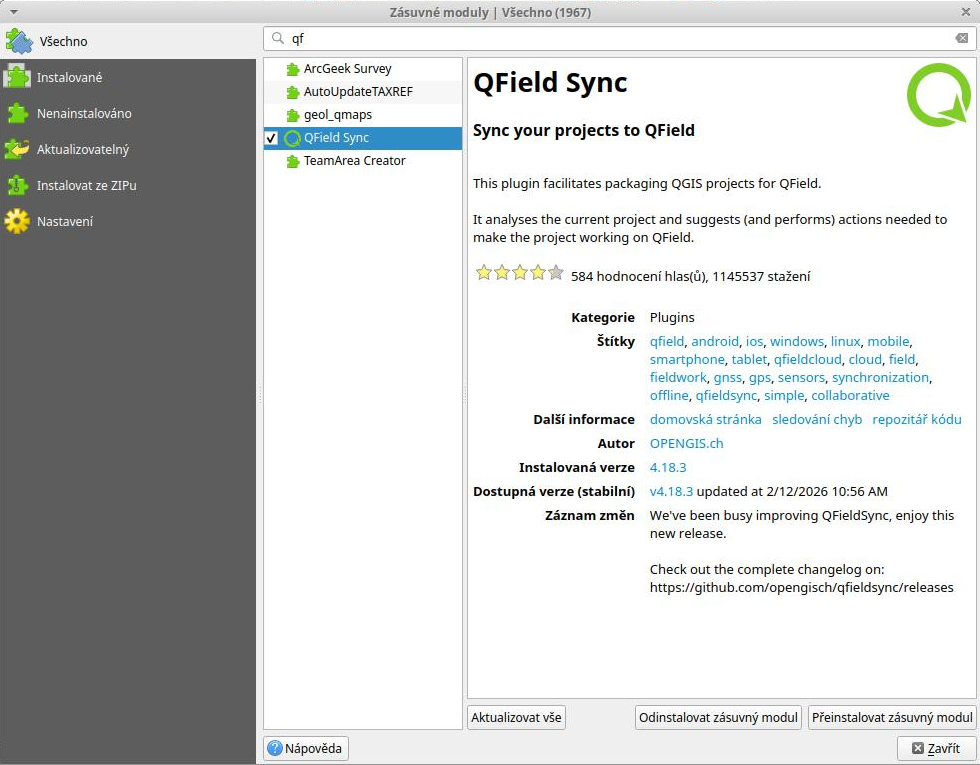Rate plugin with the fifth star

click(556, 272)
